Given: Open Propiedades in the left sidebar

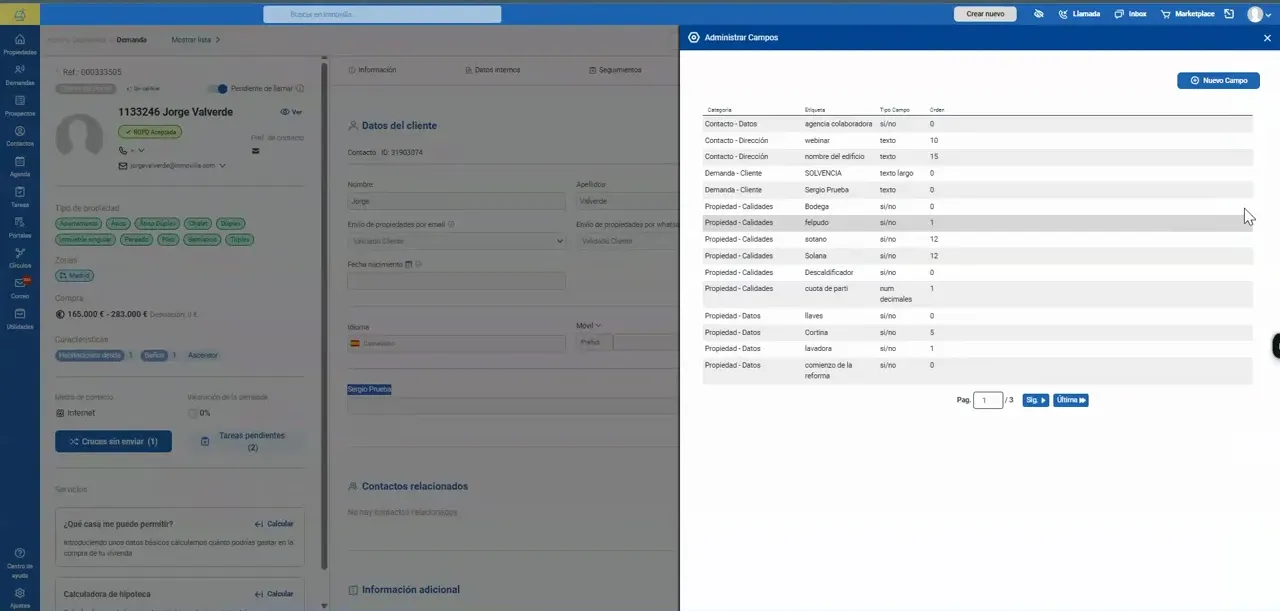Looking at the screenshot, I should pyautogui.click(x=19, y=44).
